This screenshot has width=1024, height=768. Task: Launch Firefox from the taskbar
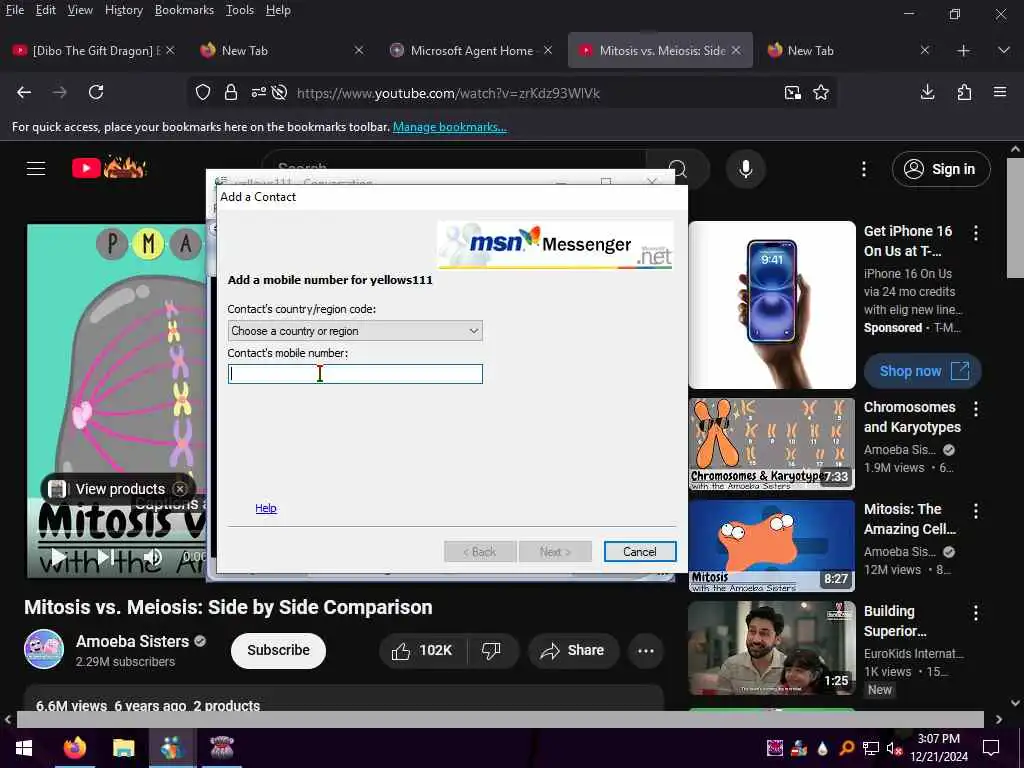tap(75, 748)
